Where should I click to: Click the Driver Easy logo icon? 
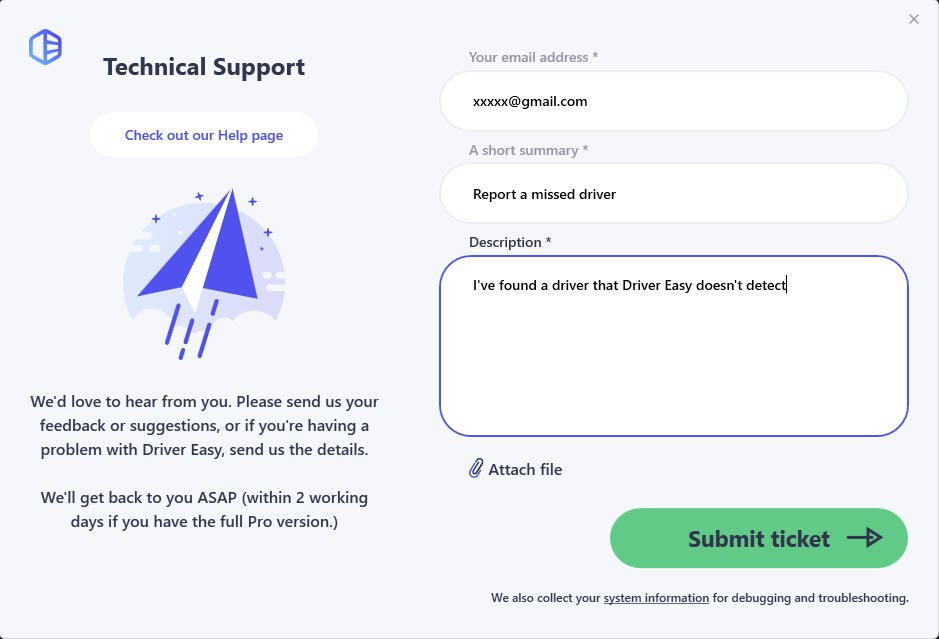46,47
